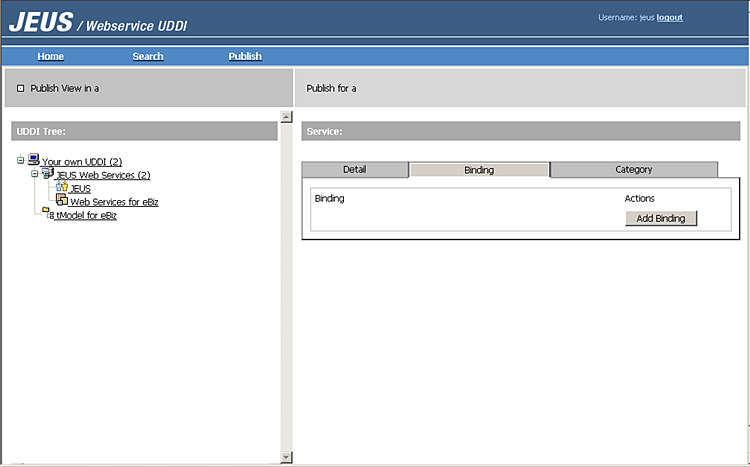Collapse the JEUS Web Services node

click(34, 174)
